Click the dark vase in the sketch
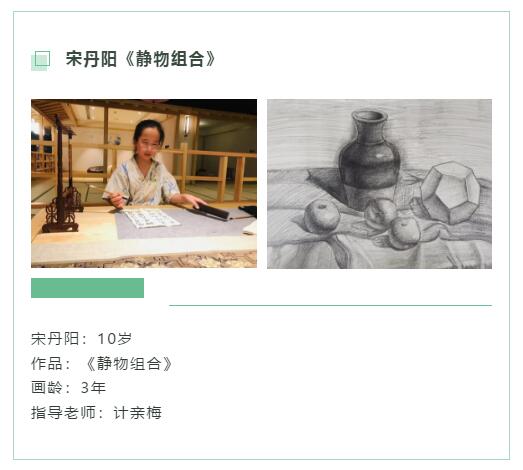 [x=369, y=157]
